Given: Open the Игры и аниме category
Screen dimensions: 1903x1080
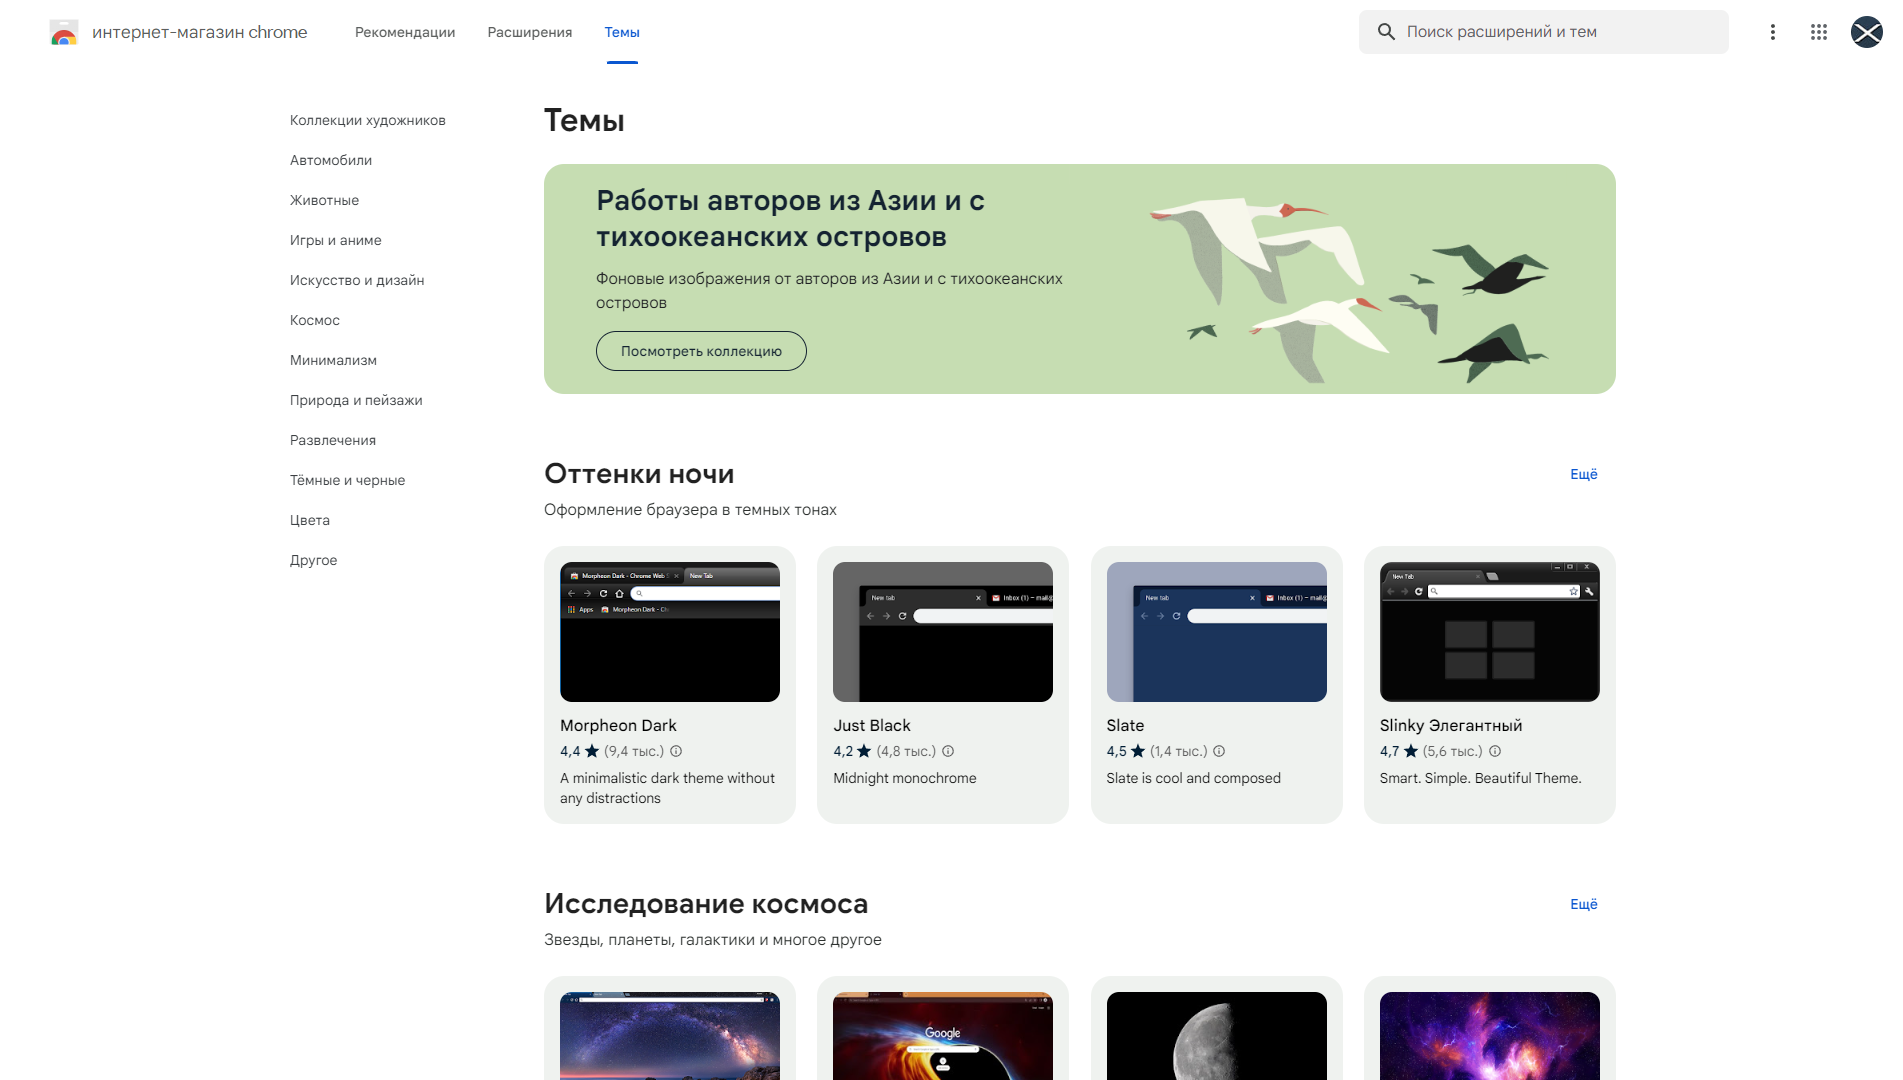Looking at the screenshot, I should tap(336, 240).
